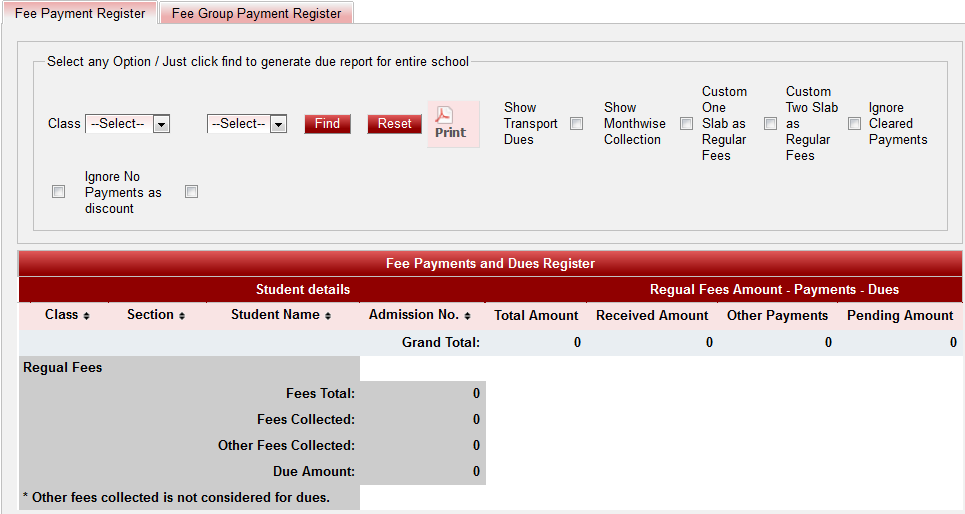
Task: Click the Total Amount column header
Action: coord(536,316)
